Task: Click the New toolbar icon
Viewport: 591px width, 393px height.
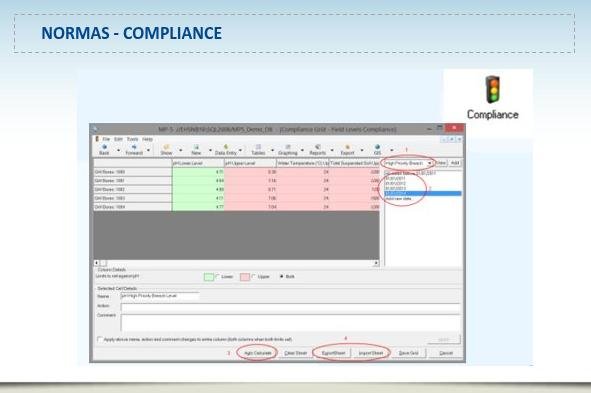Action: tap(196, 147)
